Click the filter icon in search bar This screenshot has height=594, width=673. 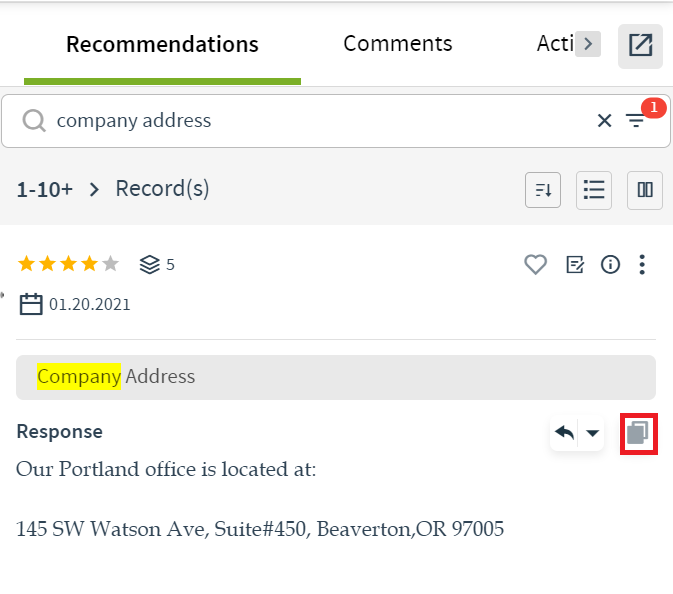pos(636,121)
